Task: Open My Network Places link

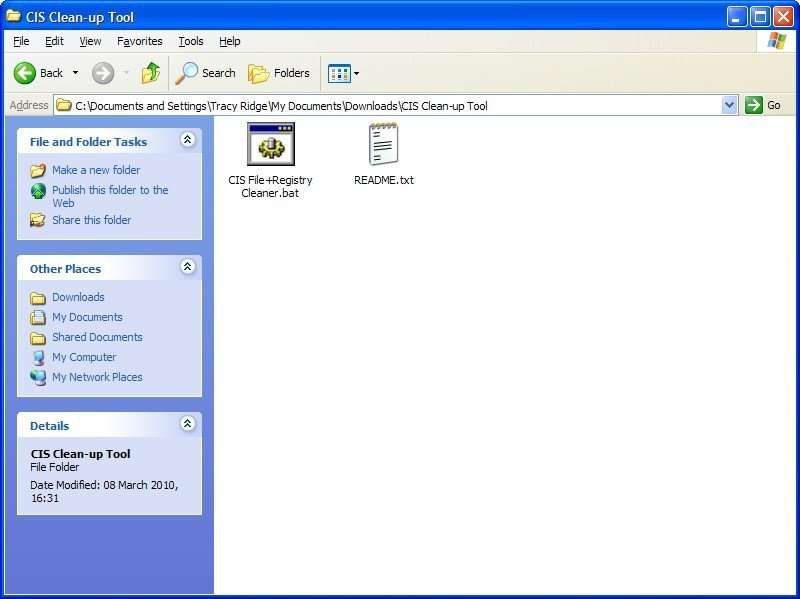Action: [x=97, y=377]
